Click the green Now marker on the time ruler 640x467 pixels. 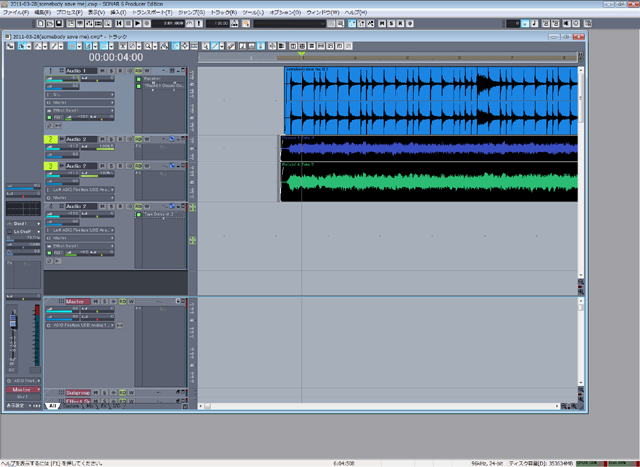coord(302,53)
